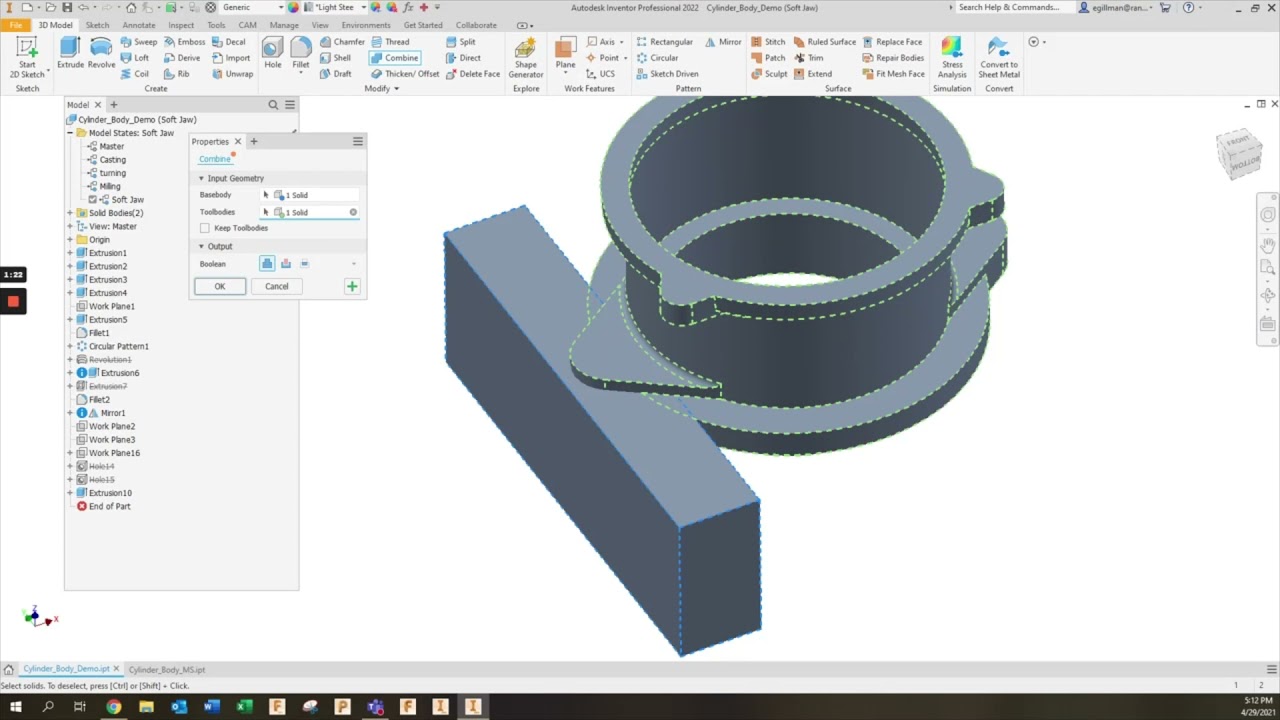
Task: Collapse the Input Geometry section
Action: 202,178
